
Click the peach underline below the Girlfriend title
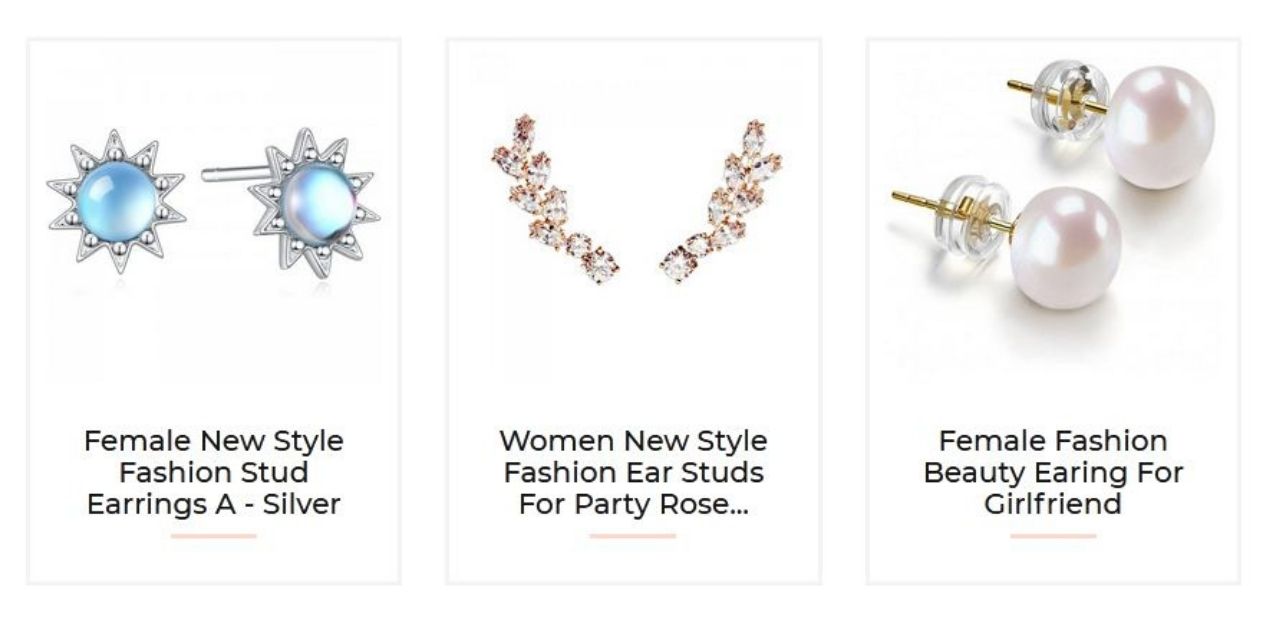tap(1053, 536)
